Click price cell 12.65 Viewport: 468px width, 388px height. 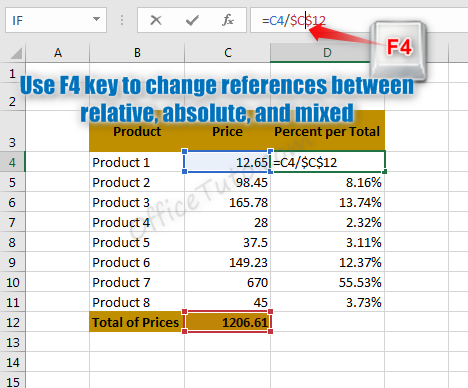[227, 162]
